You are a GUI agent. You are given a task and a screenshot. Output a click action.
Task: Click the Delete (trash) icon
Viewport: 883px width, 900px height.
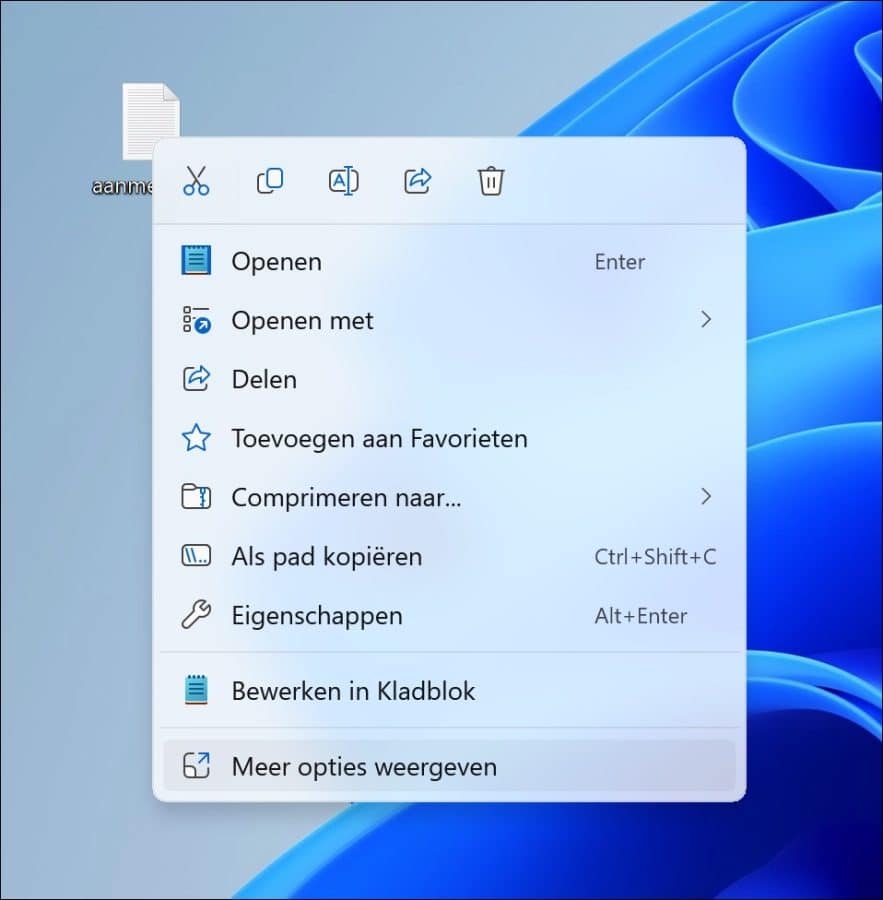490,181
